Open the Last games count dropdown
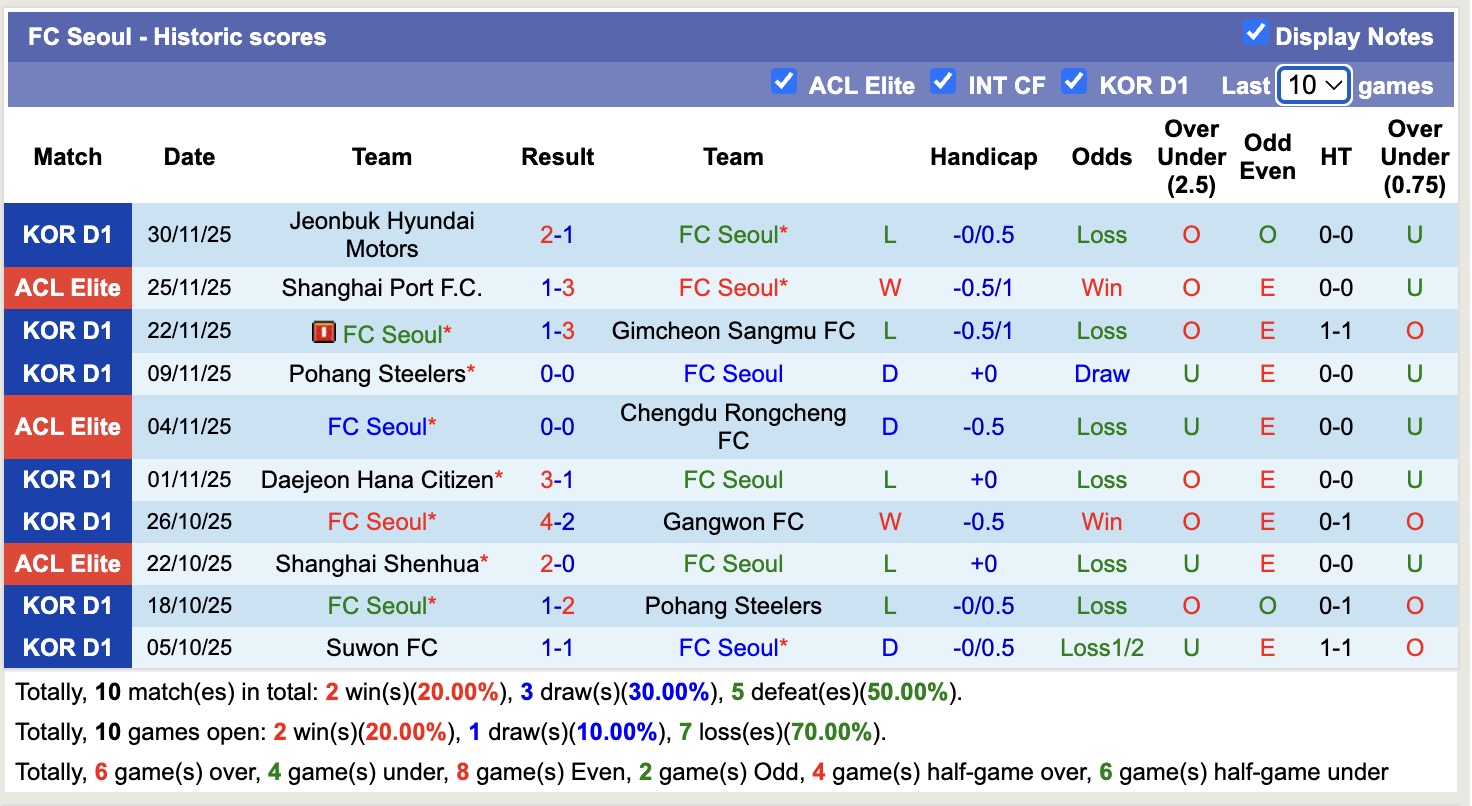1472x806 pixels. 1313,85
